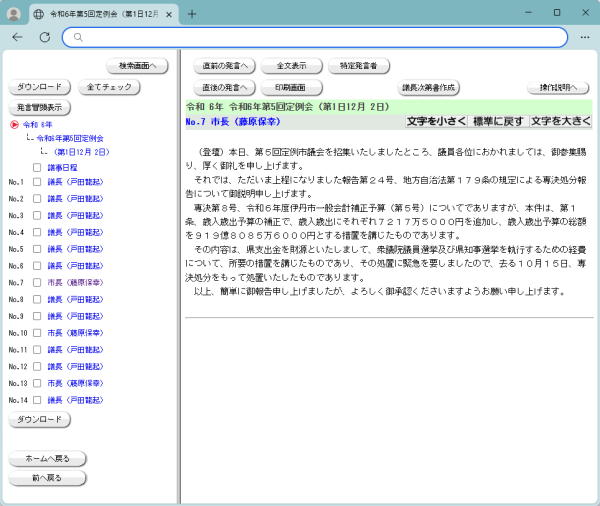Open No.7 市長(藤原保幸) link in list
The image size is (600, 506).
75,282
